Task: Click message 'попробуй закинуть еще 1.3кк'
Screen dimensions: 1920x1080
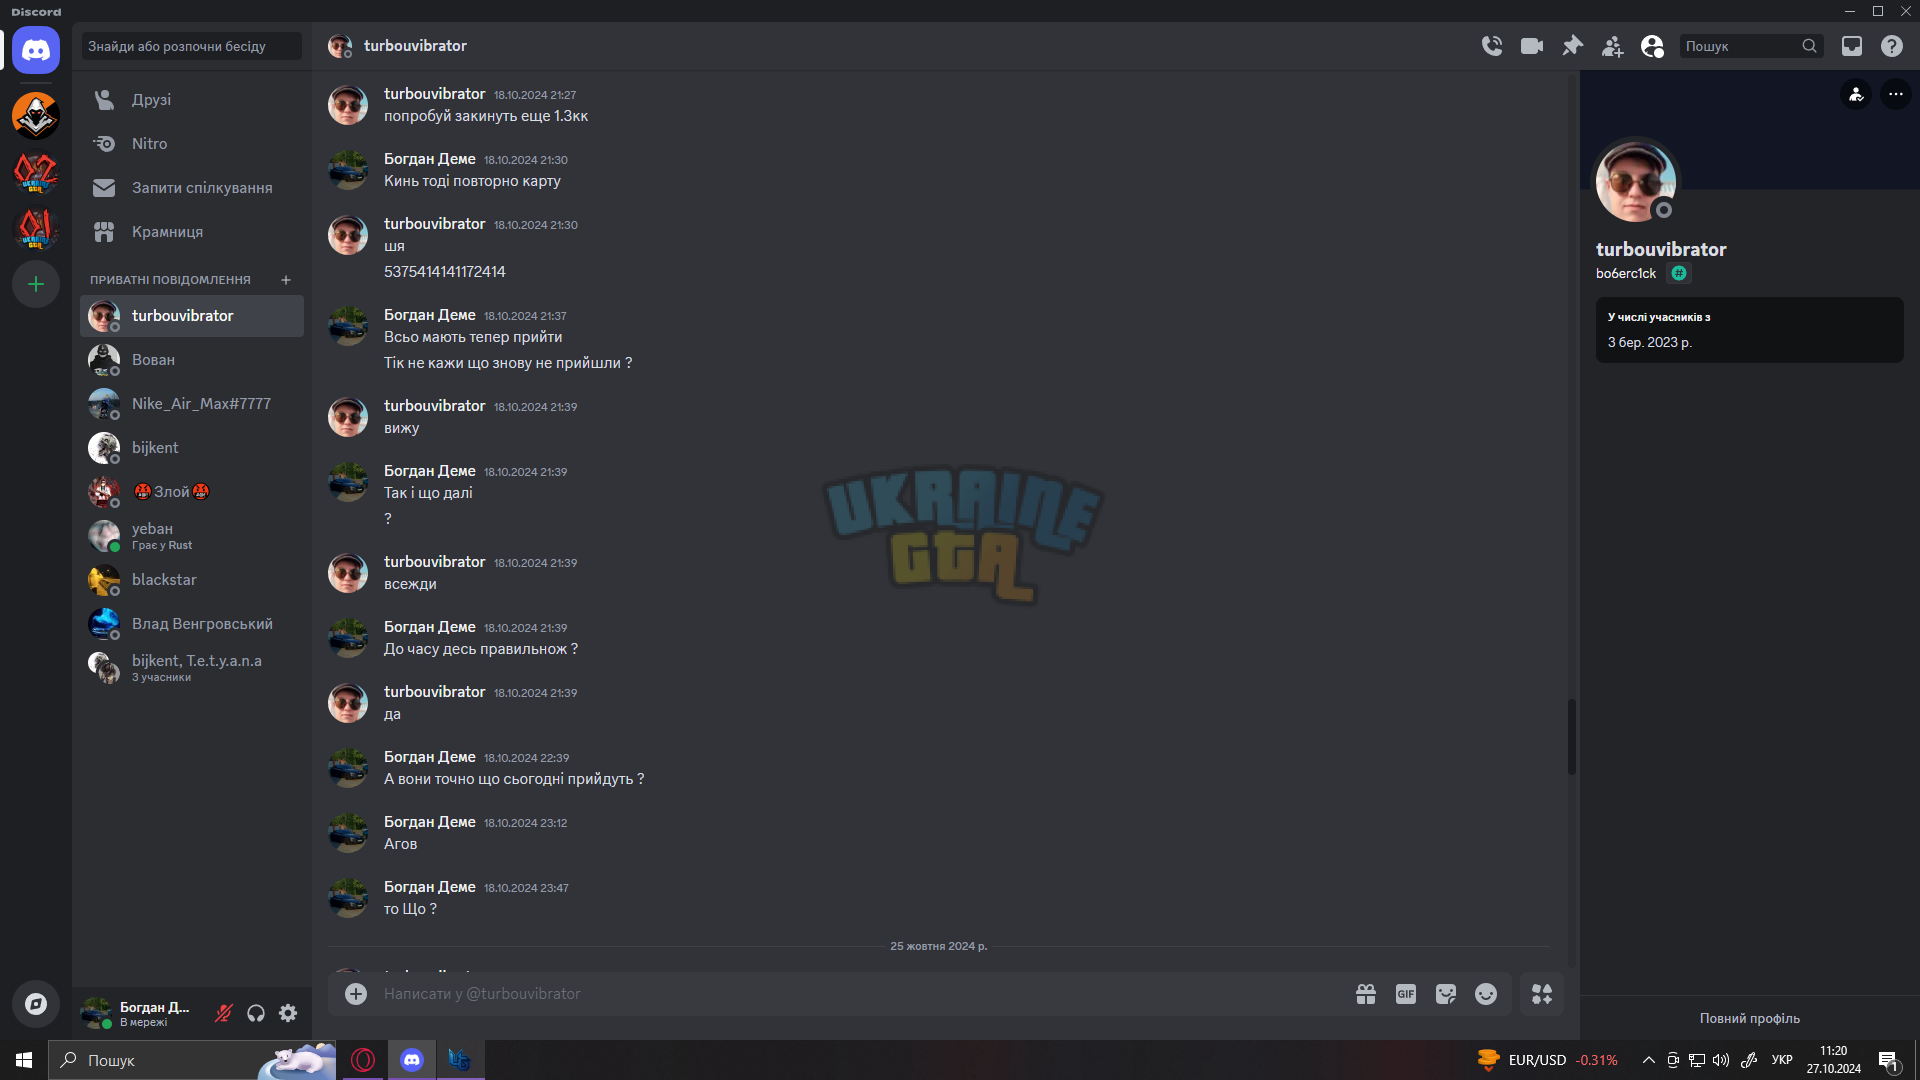Action: coord(486,116)
